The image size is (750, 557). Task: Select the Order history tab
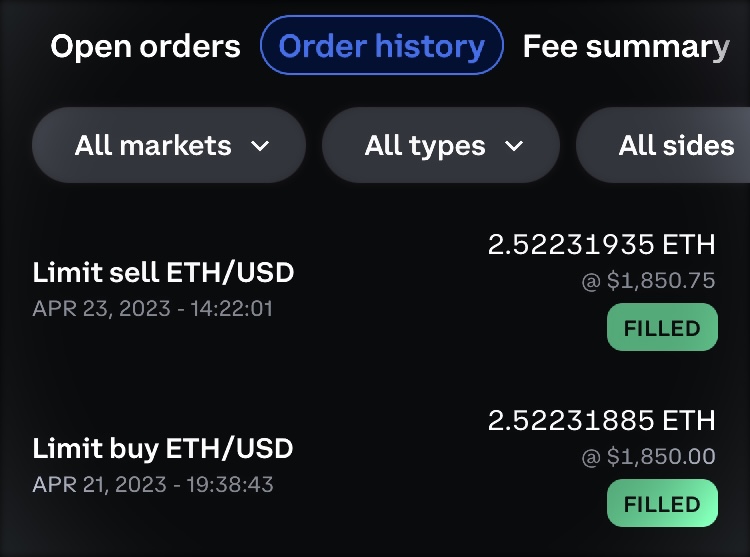tap(381, 46)
